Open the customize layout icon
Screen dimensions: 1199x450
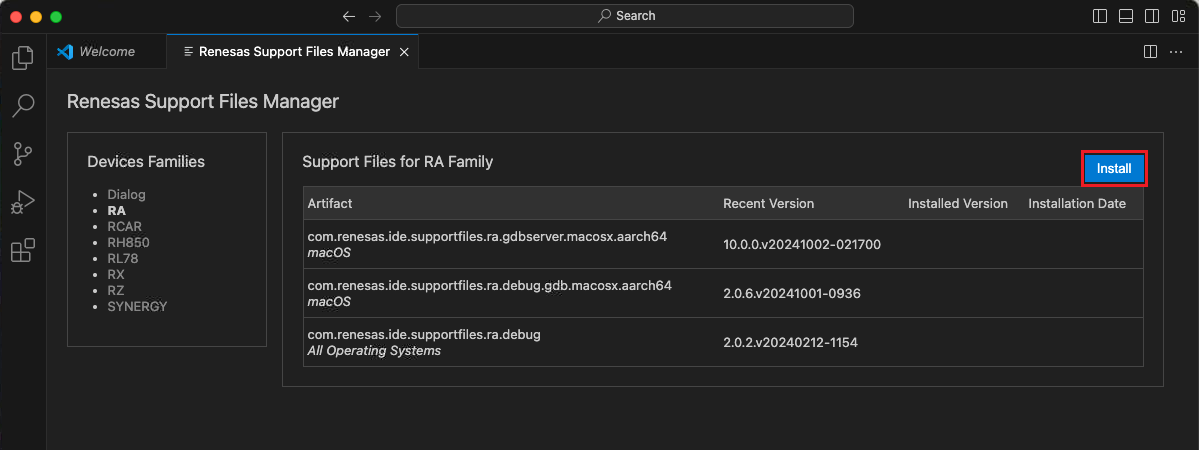coord(1178,16)
